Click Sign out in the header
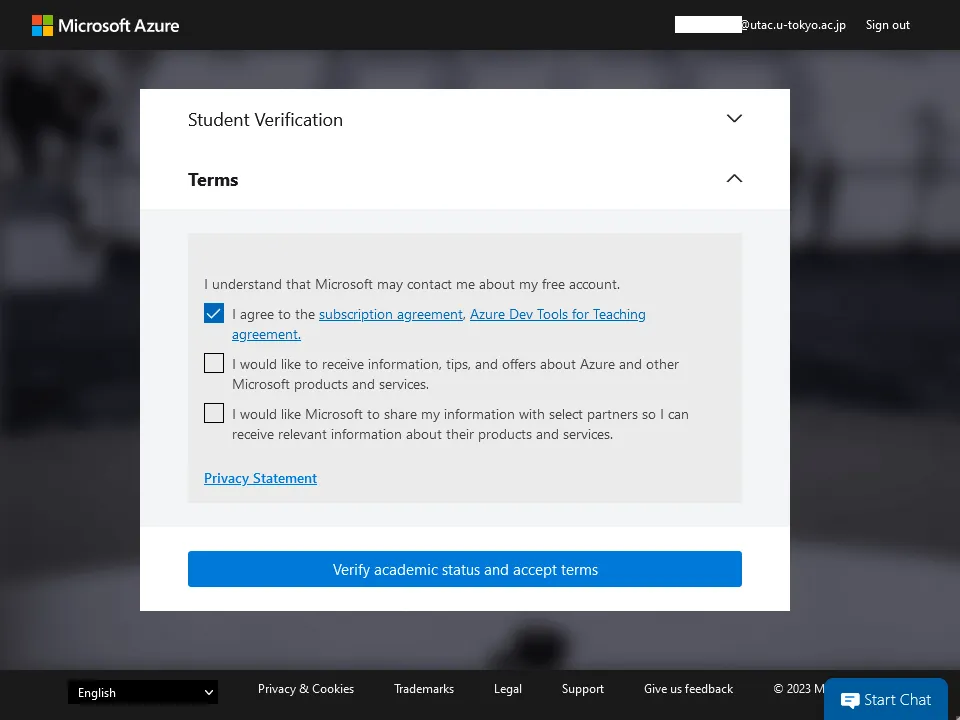Screen dimensions: 960x720 coord(887,25)
